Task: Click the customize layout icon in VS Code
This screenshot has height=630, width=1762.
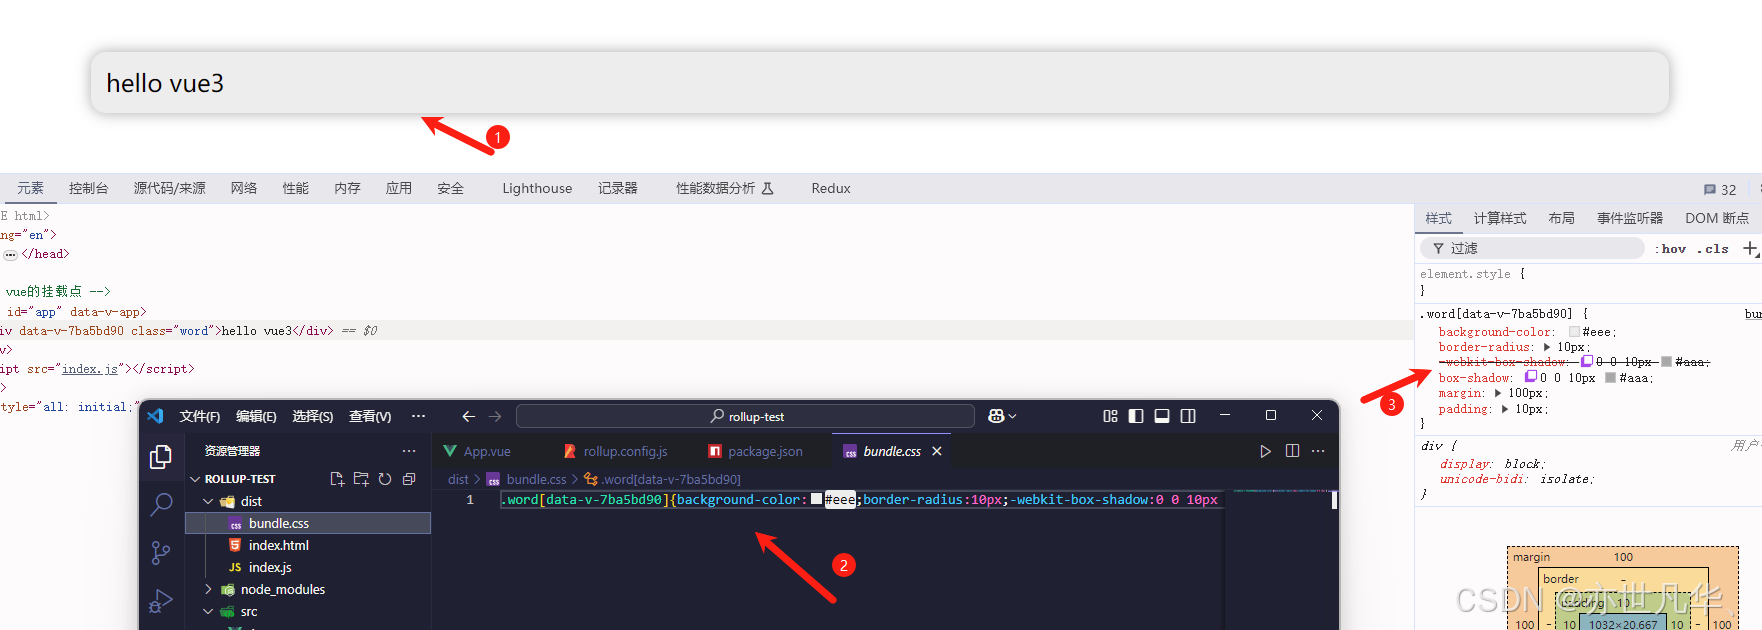Action: [1110, 416]
